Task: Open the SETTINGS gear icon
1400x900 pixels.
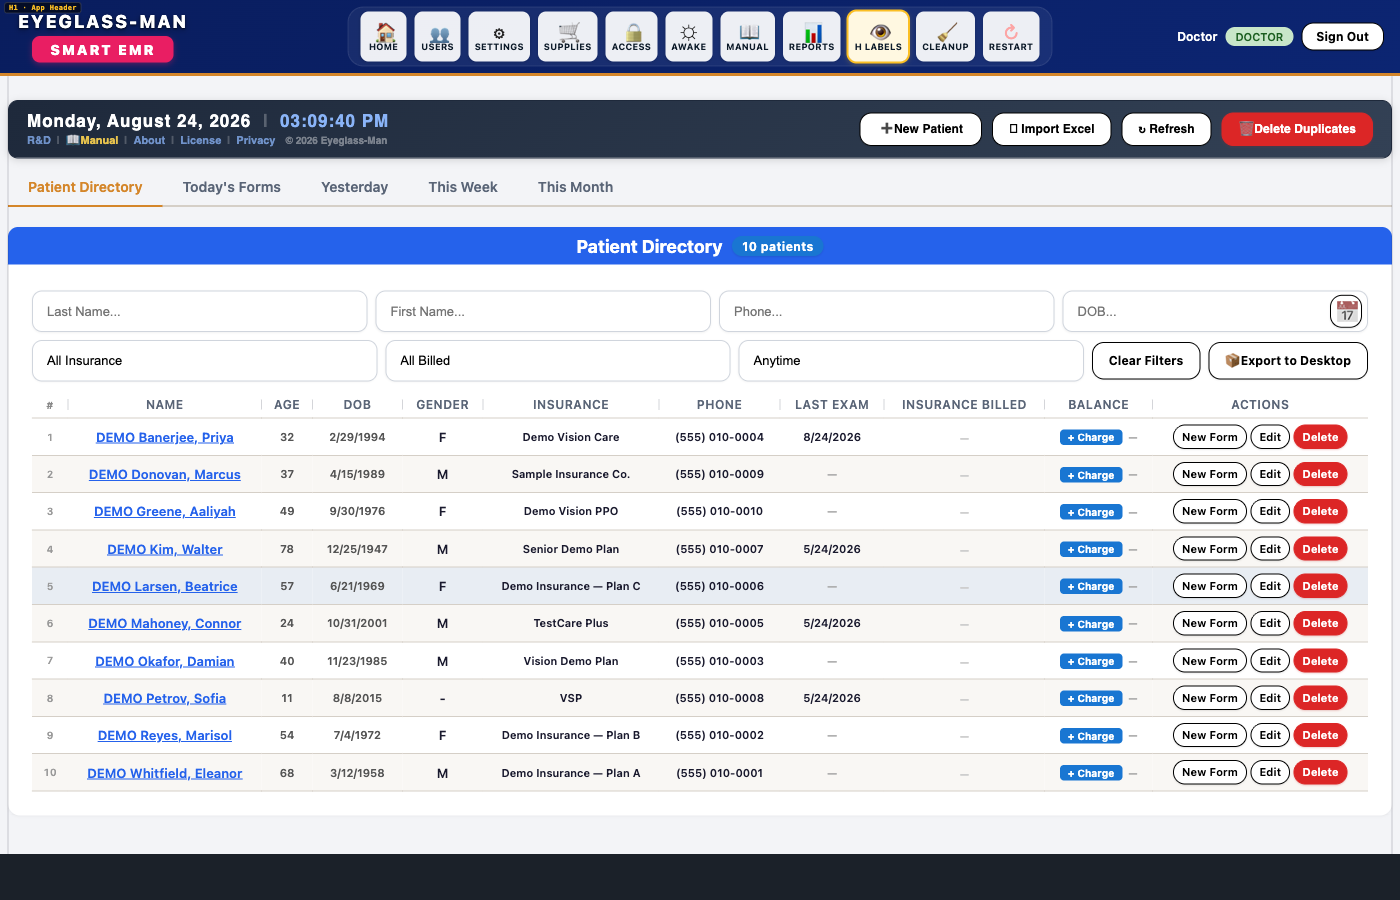Action: (x=499, y=37)
